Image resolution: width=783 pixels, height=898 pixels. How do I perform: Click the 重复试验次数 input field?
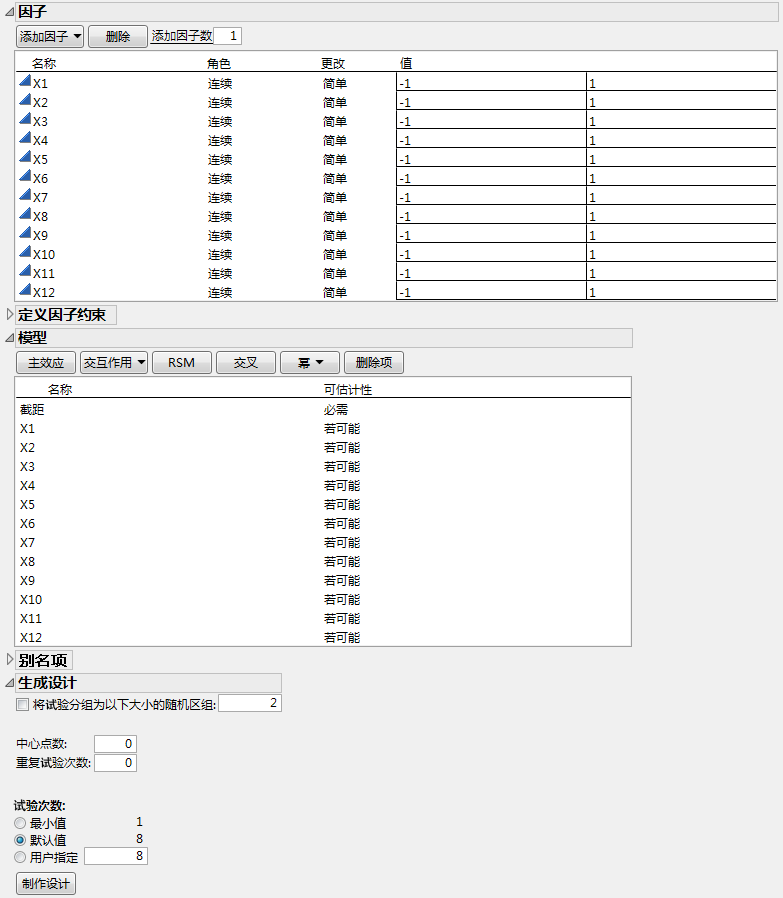pyautogui.click(x=115, y=763)
